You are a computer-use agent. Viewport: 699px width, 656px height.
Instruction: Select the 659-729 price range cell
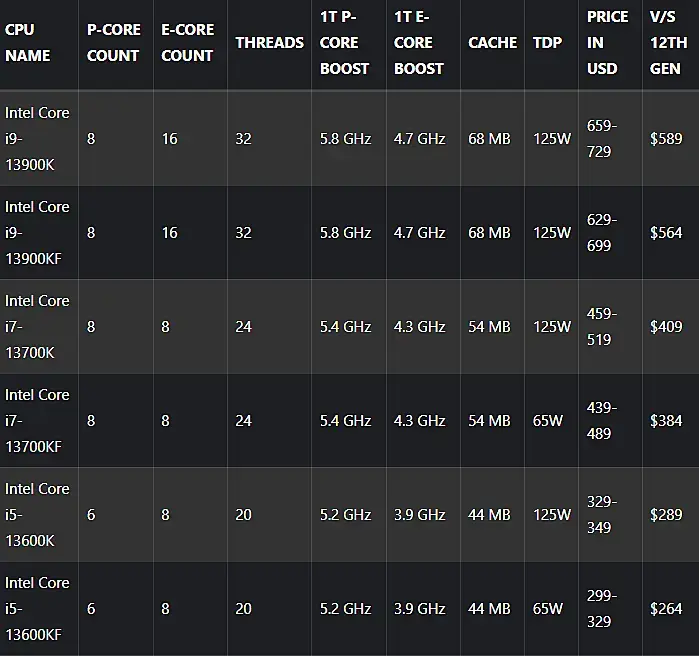603,138
